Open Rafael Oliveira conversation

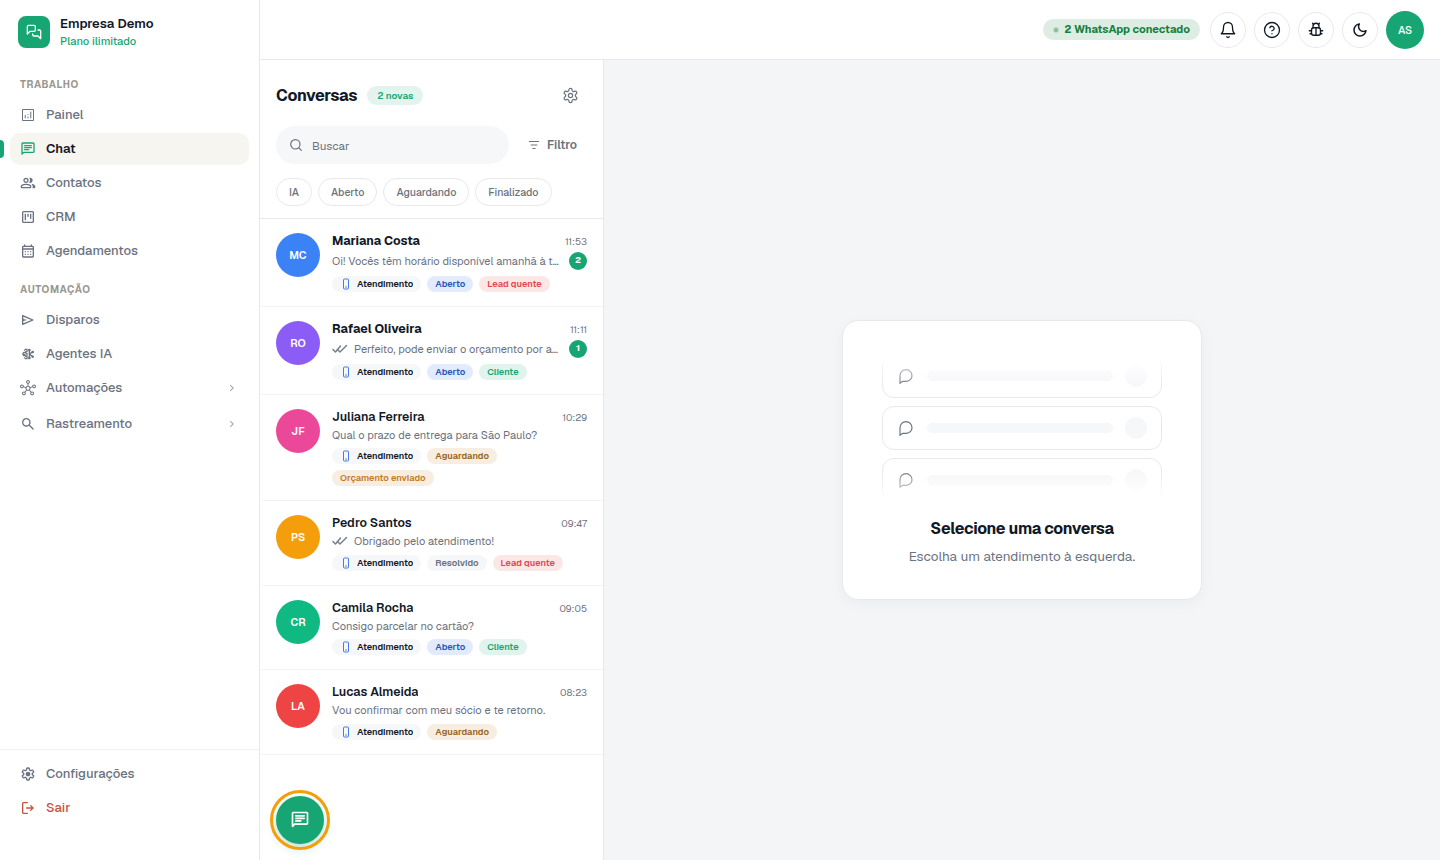[x=431, y=351]
